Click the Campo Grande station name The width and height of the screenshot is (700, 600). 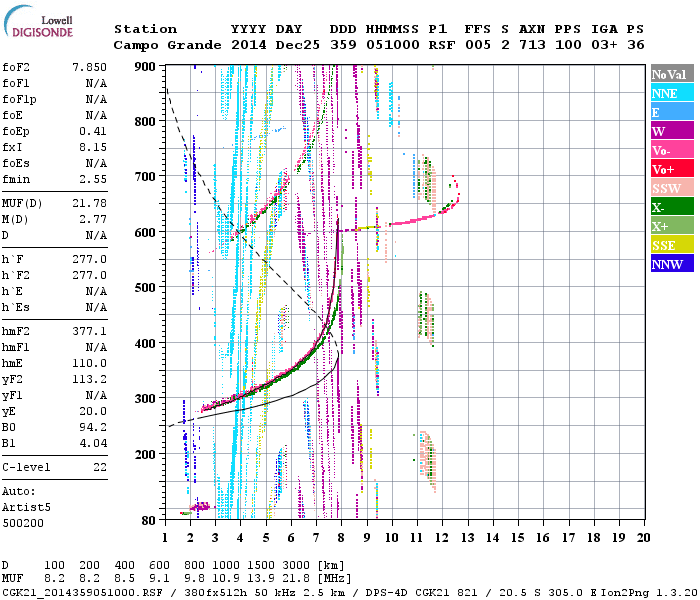tap(167, 45)
